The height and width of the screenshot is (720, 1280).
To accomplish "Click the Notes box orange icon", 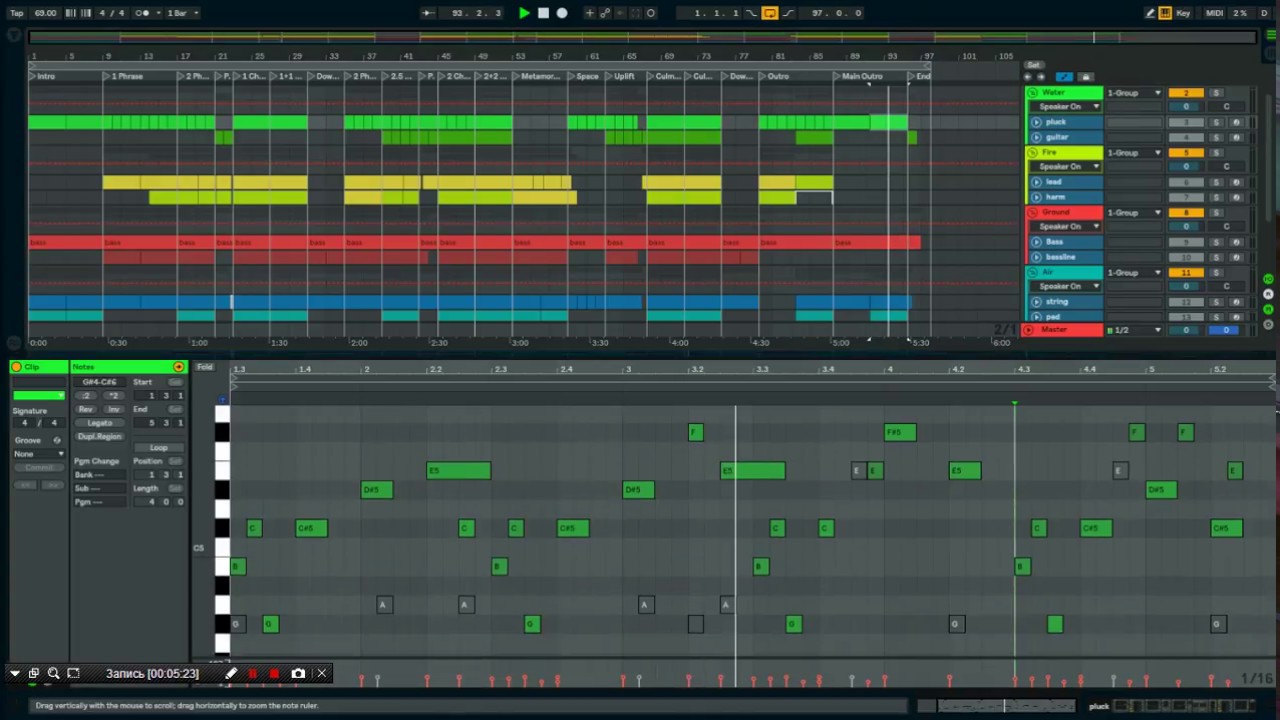I will click(179, 367).
